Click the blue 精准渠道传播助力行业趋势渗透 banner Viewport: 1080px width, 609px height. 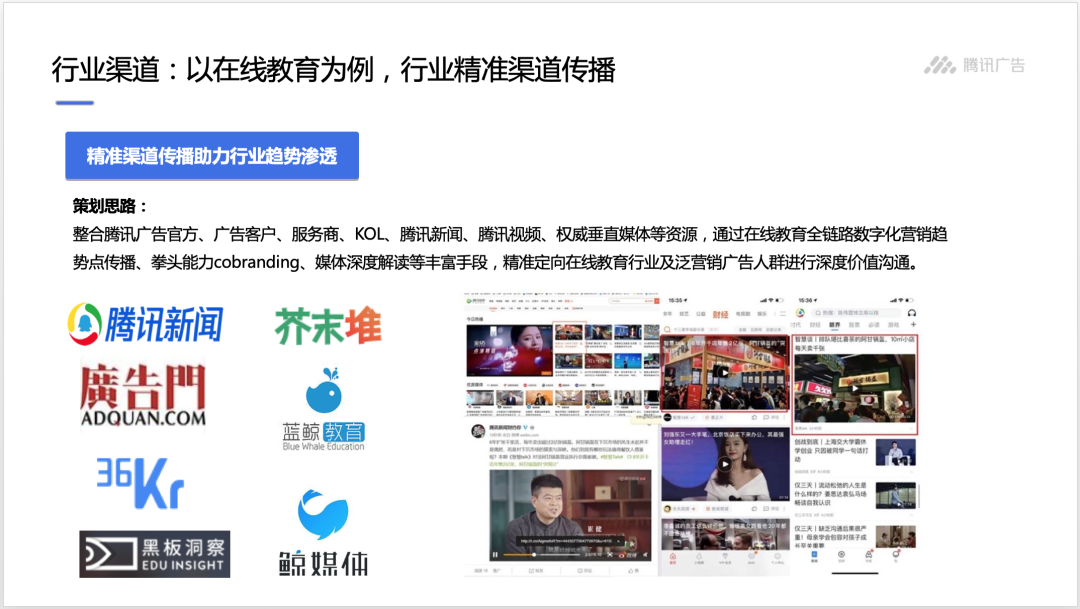[212, 156]
